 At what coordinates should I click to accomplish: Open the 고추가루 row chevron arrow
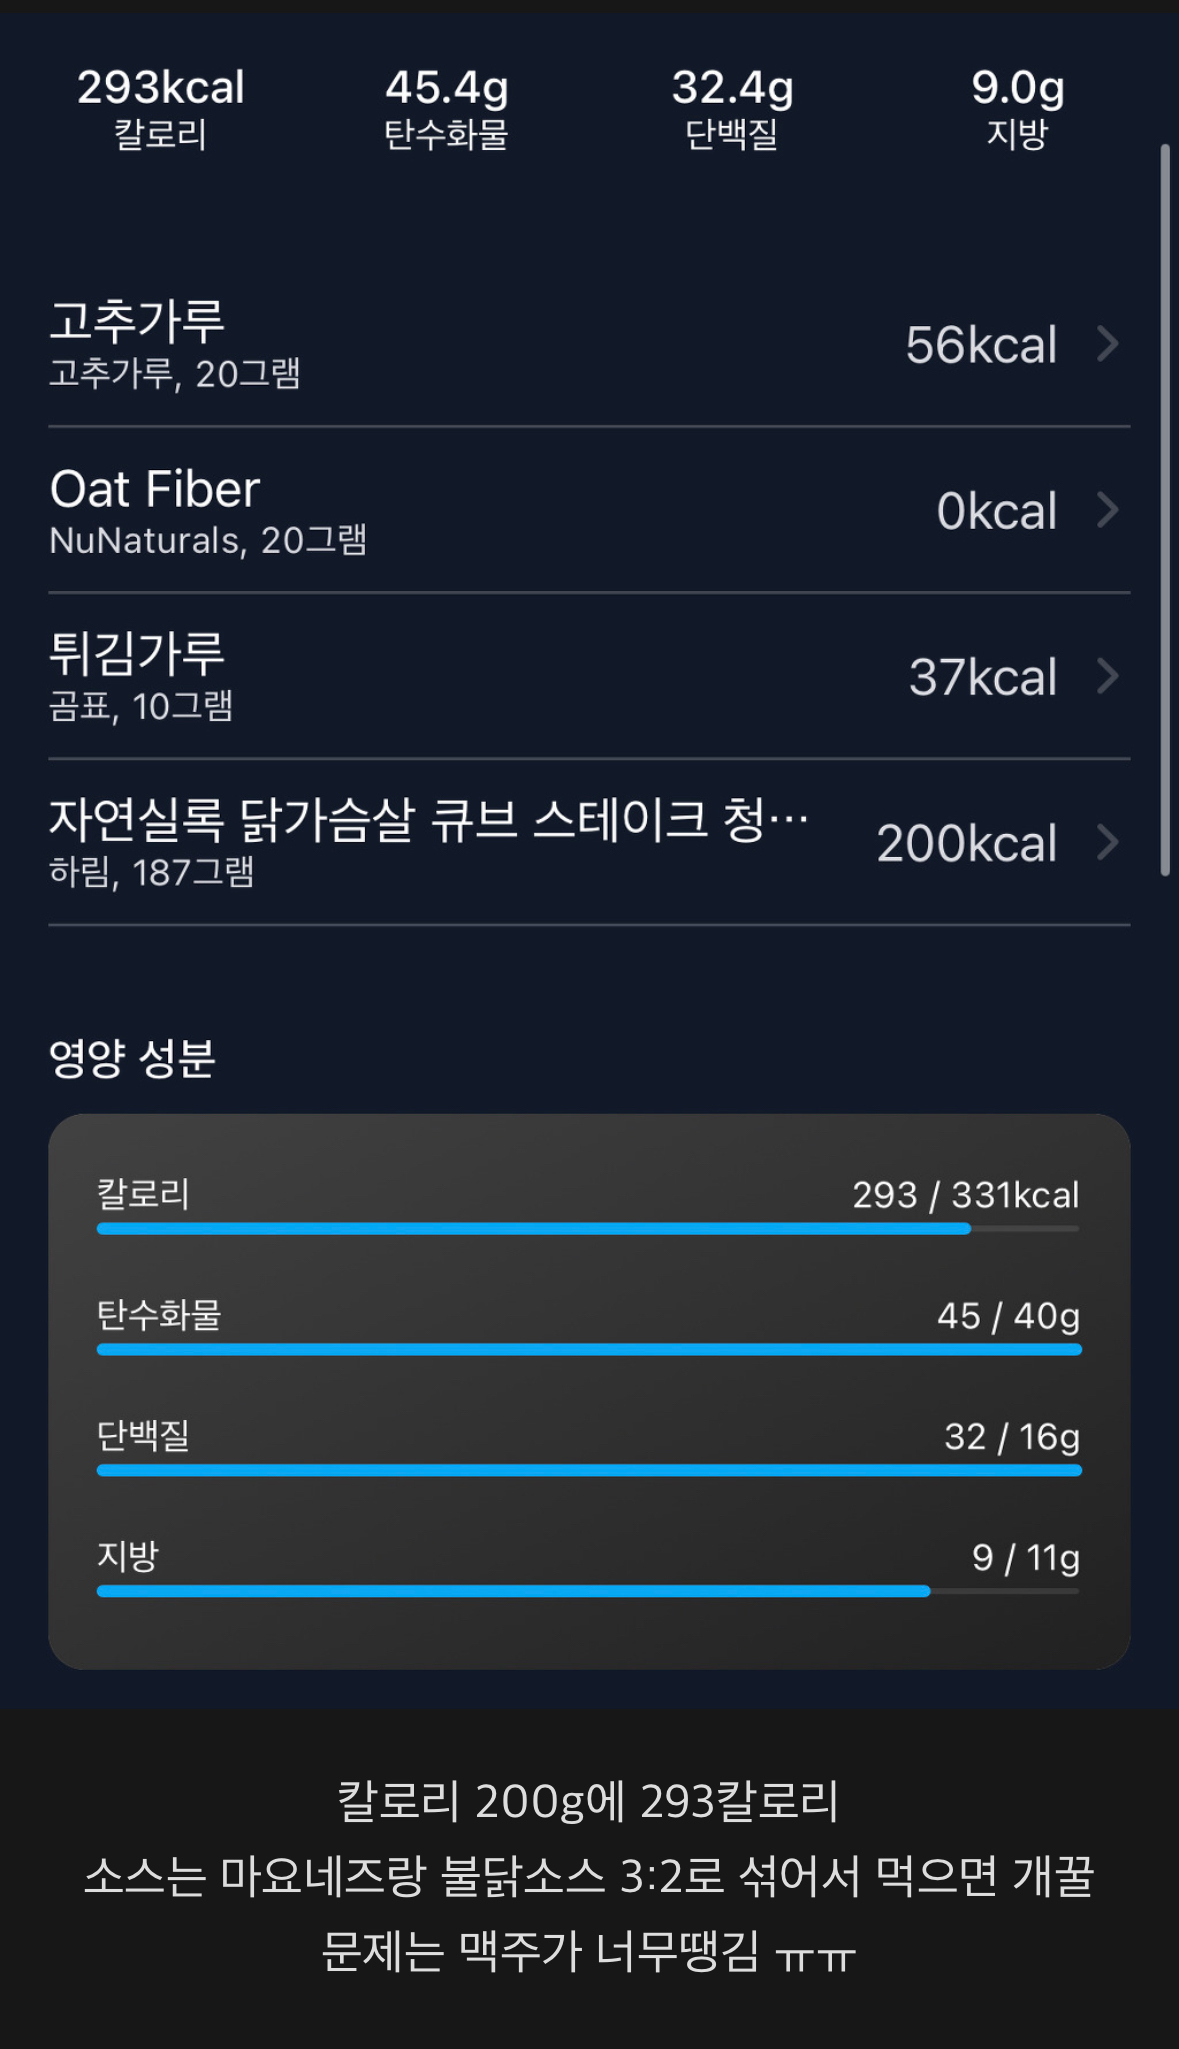pos(1107,344)
